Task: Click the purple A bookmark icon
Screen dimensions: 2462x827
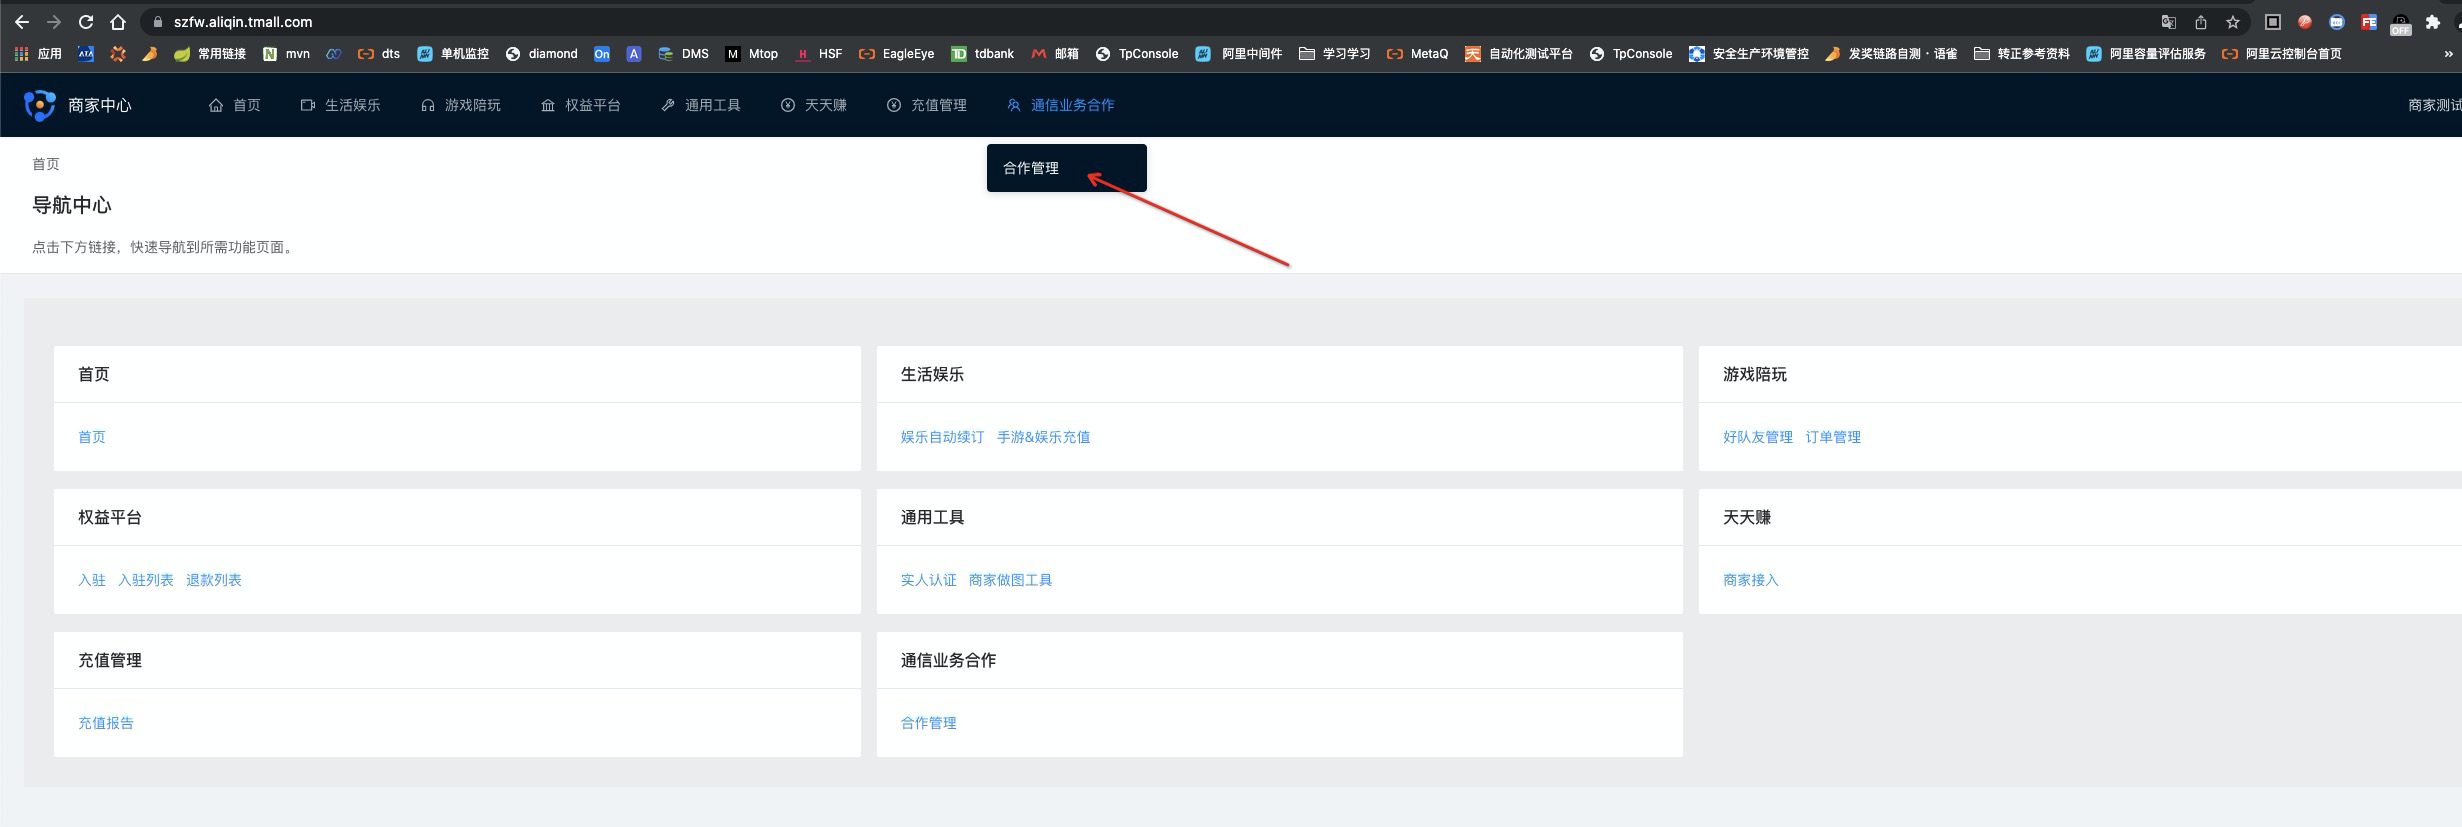Action: coord(634,54)
